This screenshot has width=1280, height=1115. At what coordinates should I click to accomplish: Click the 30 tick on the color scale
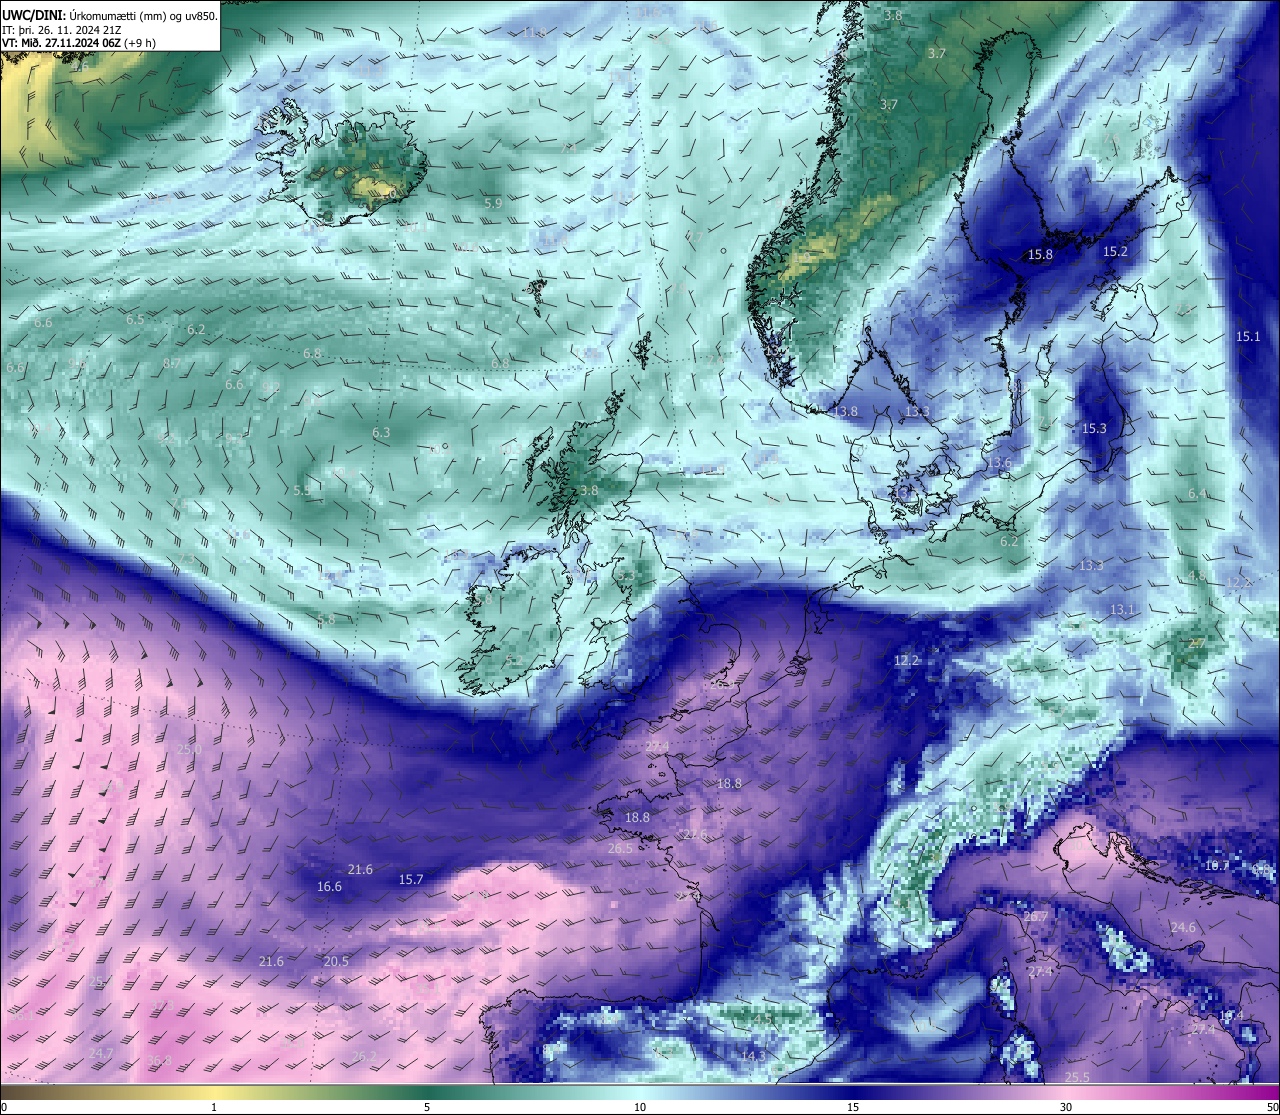pos(1066,1107)
